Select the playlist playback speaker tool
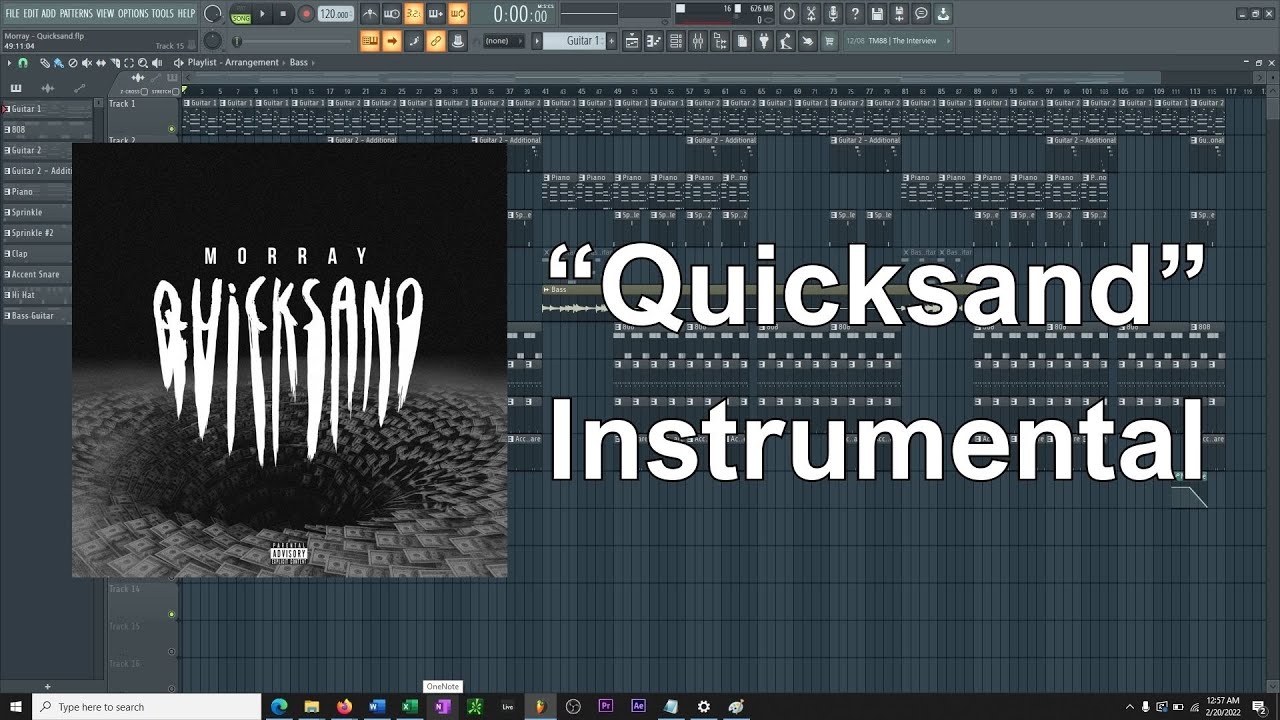This screenshot has height=720, width=1280. (x=157, y=62)
